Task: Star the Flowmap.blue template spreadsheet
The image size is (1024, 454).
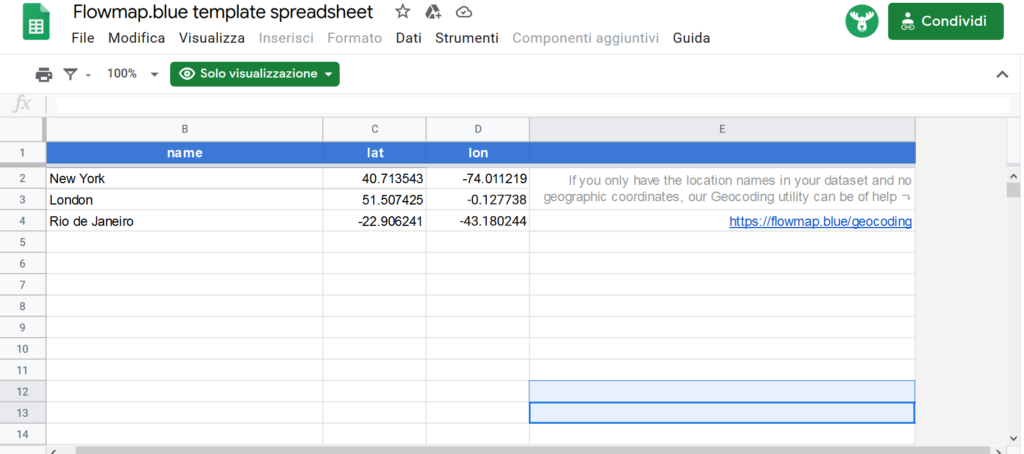Action: click(402, 12)
